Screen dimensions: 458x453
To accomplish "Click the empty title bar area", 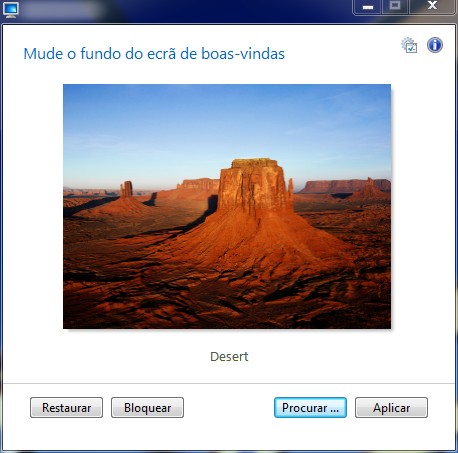I will coord(227,10).
